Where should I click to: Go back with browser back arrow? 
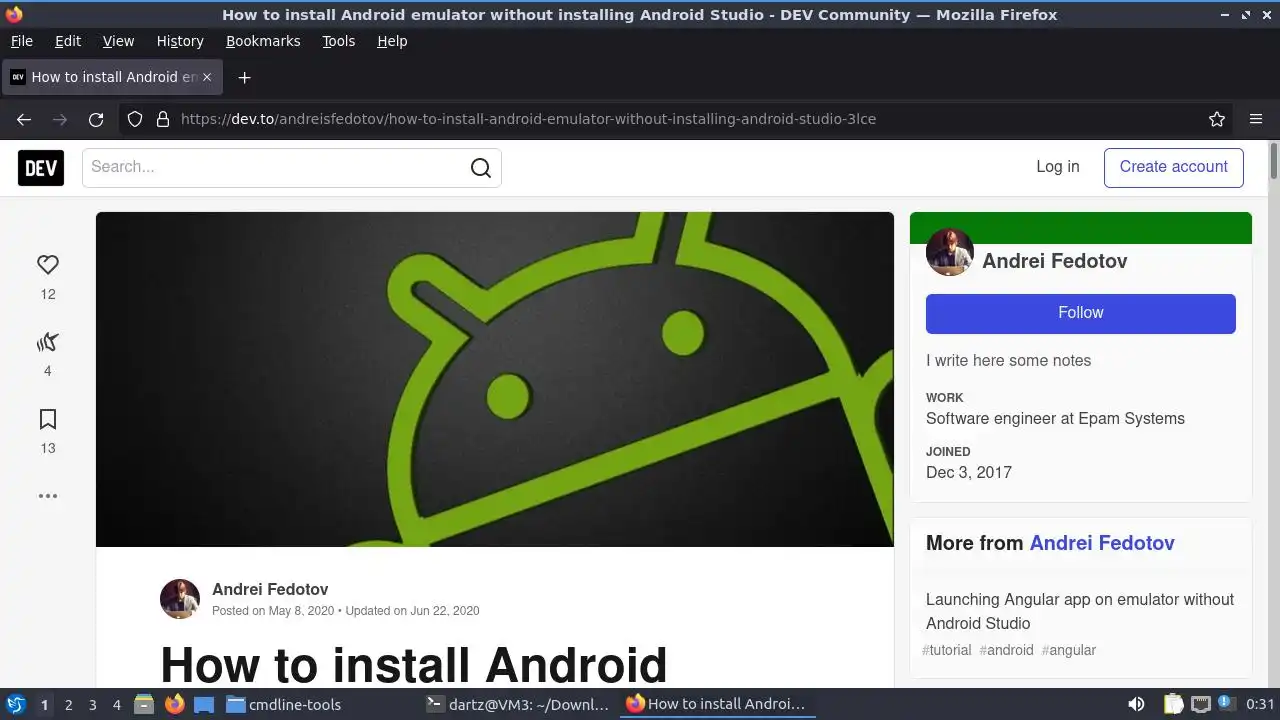click(24, 119)
